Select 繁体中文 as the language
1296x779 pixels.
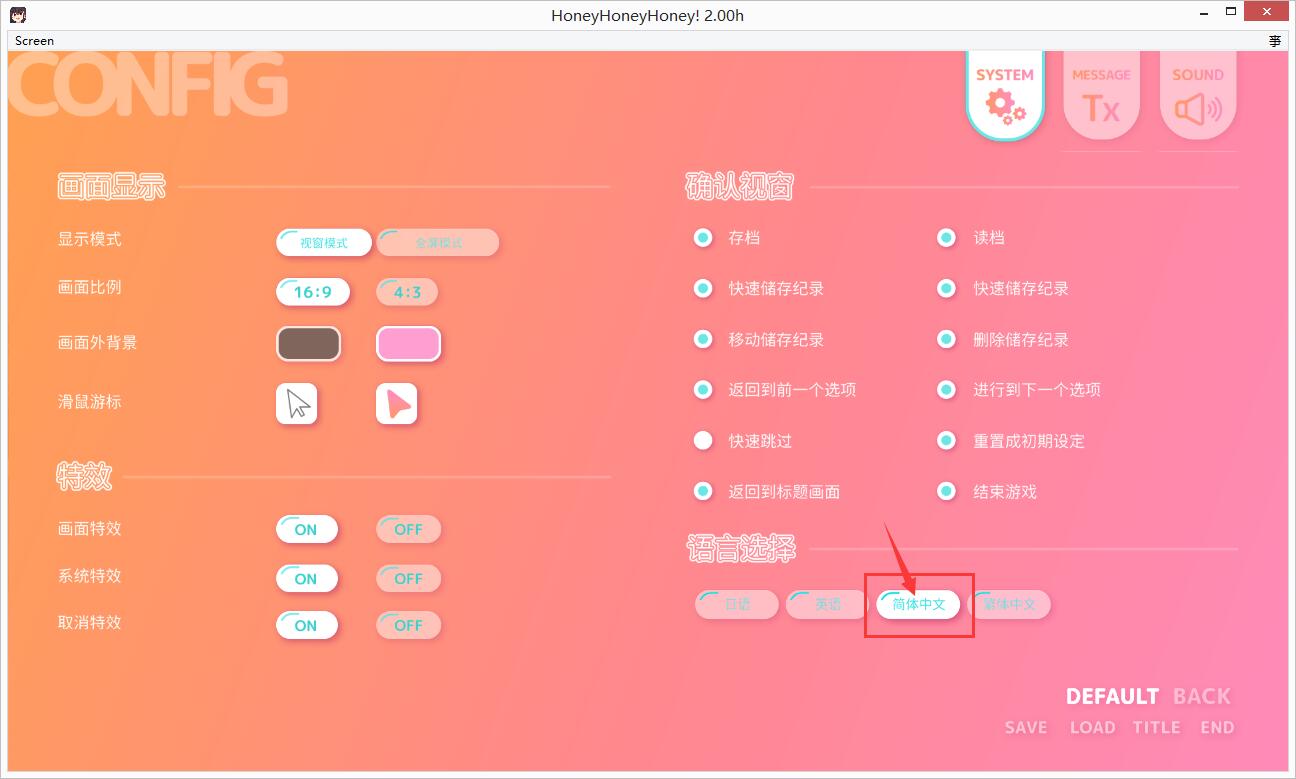[x=1010, y=605]
